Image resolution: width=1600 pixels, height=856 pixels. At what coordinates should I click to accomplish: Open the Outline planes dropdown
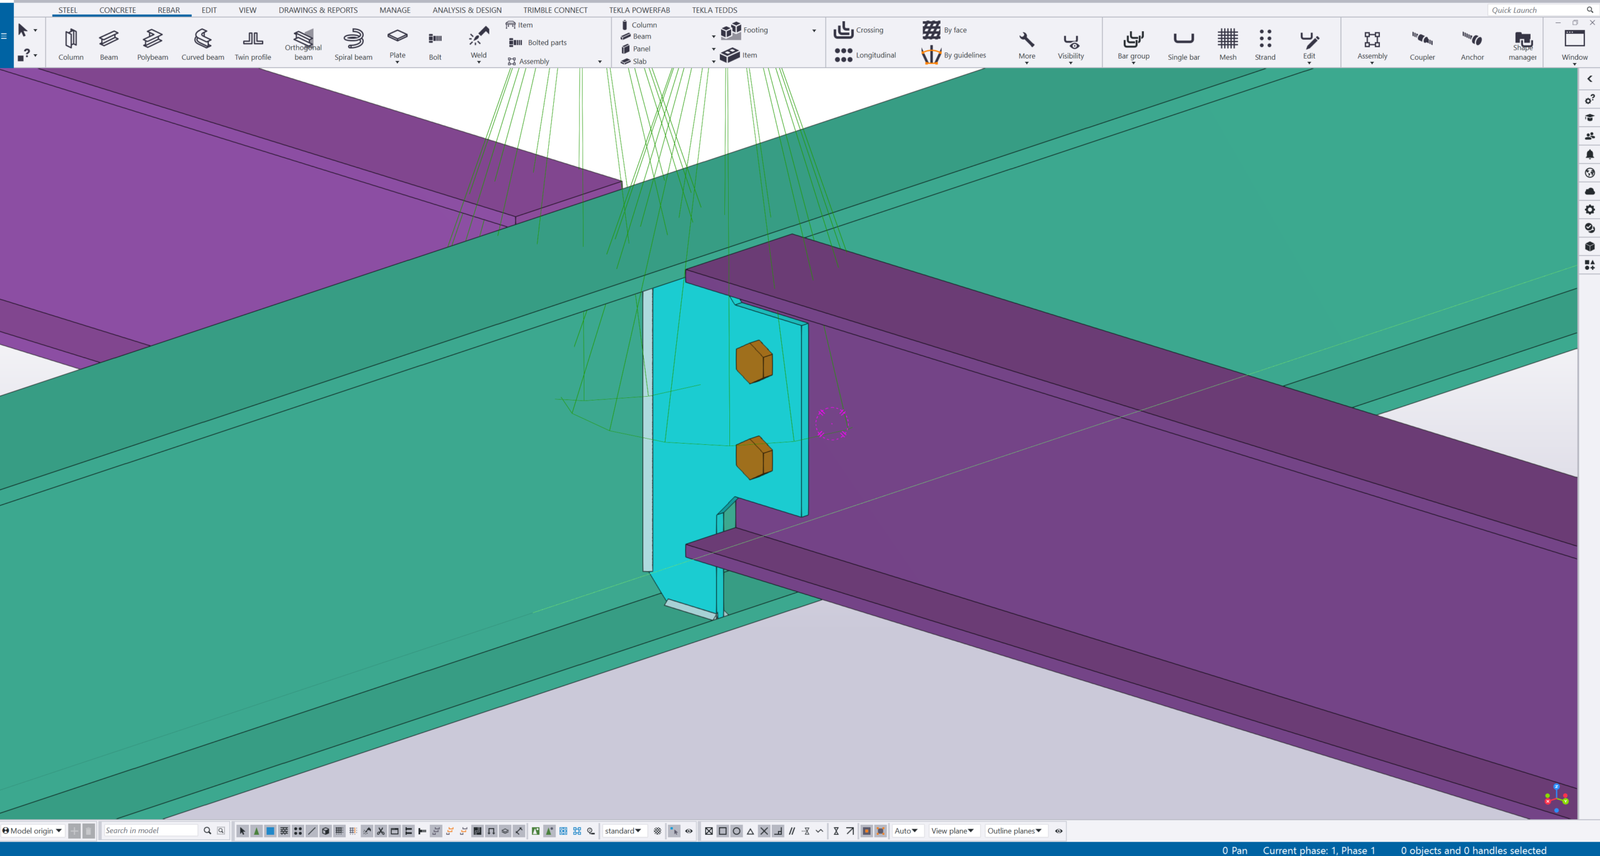coord(1015,831)
